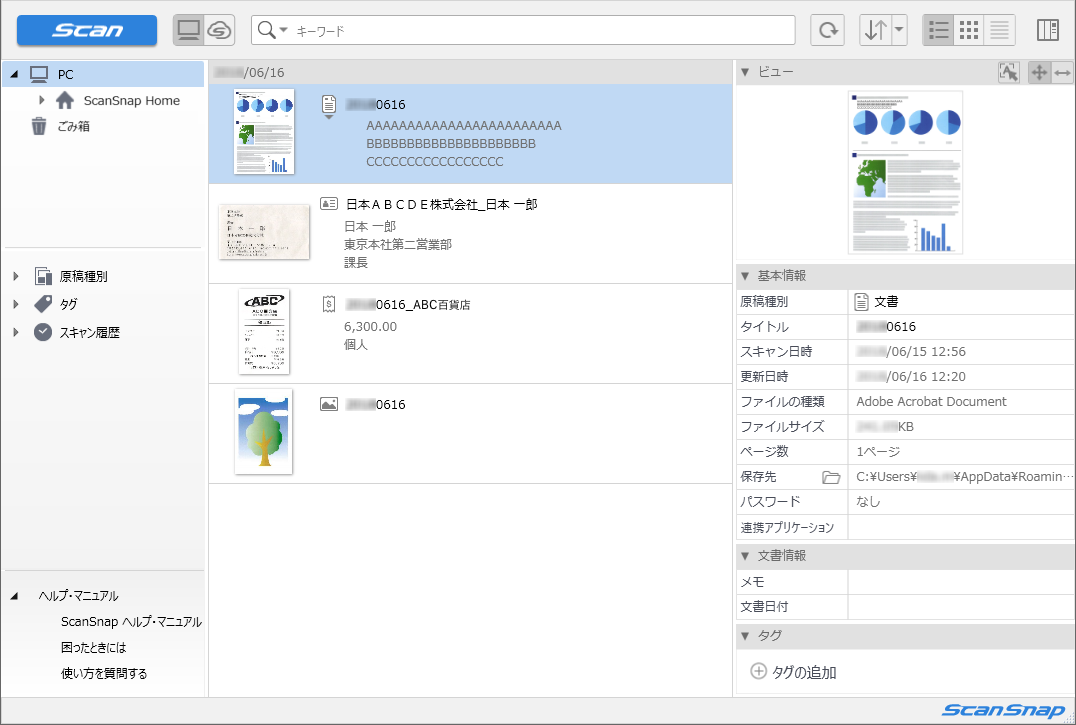Select the 日本ＡＢＣＤＥ株式会社_日本 一郎 record title
This screenshot has height=725, width=1076.
pyautogui.click(x=441, y=204)
